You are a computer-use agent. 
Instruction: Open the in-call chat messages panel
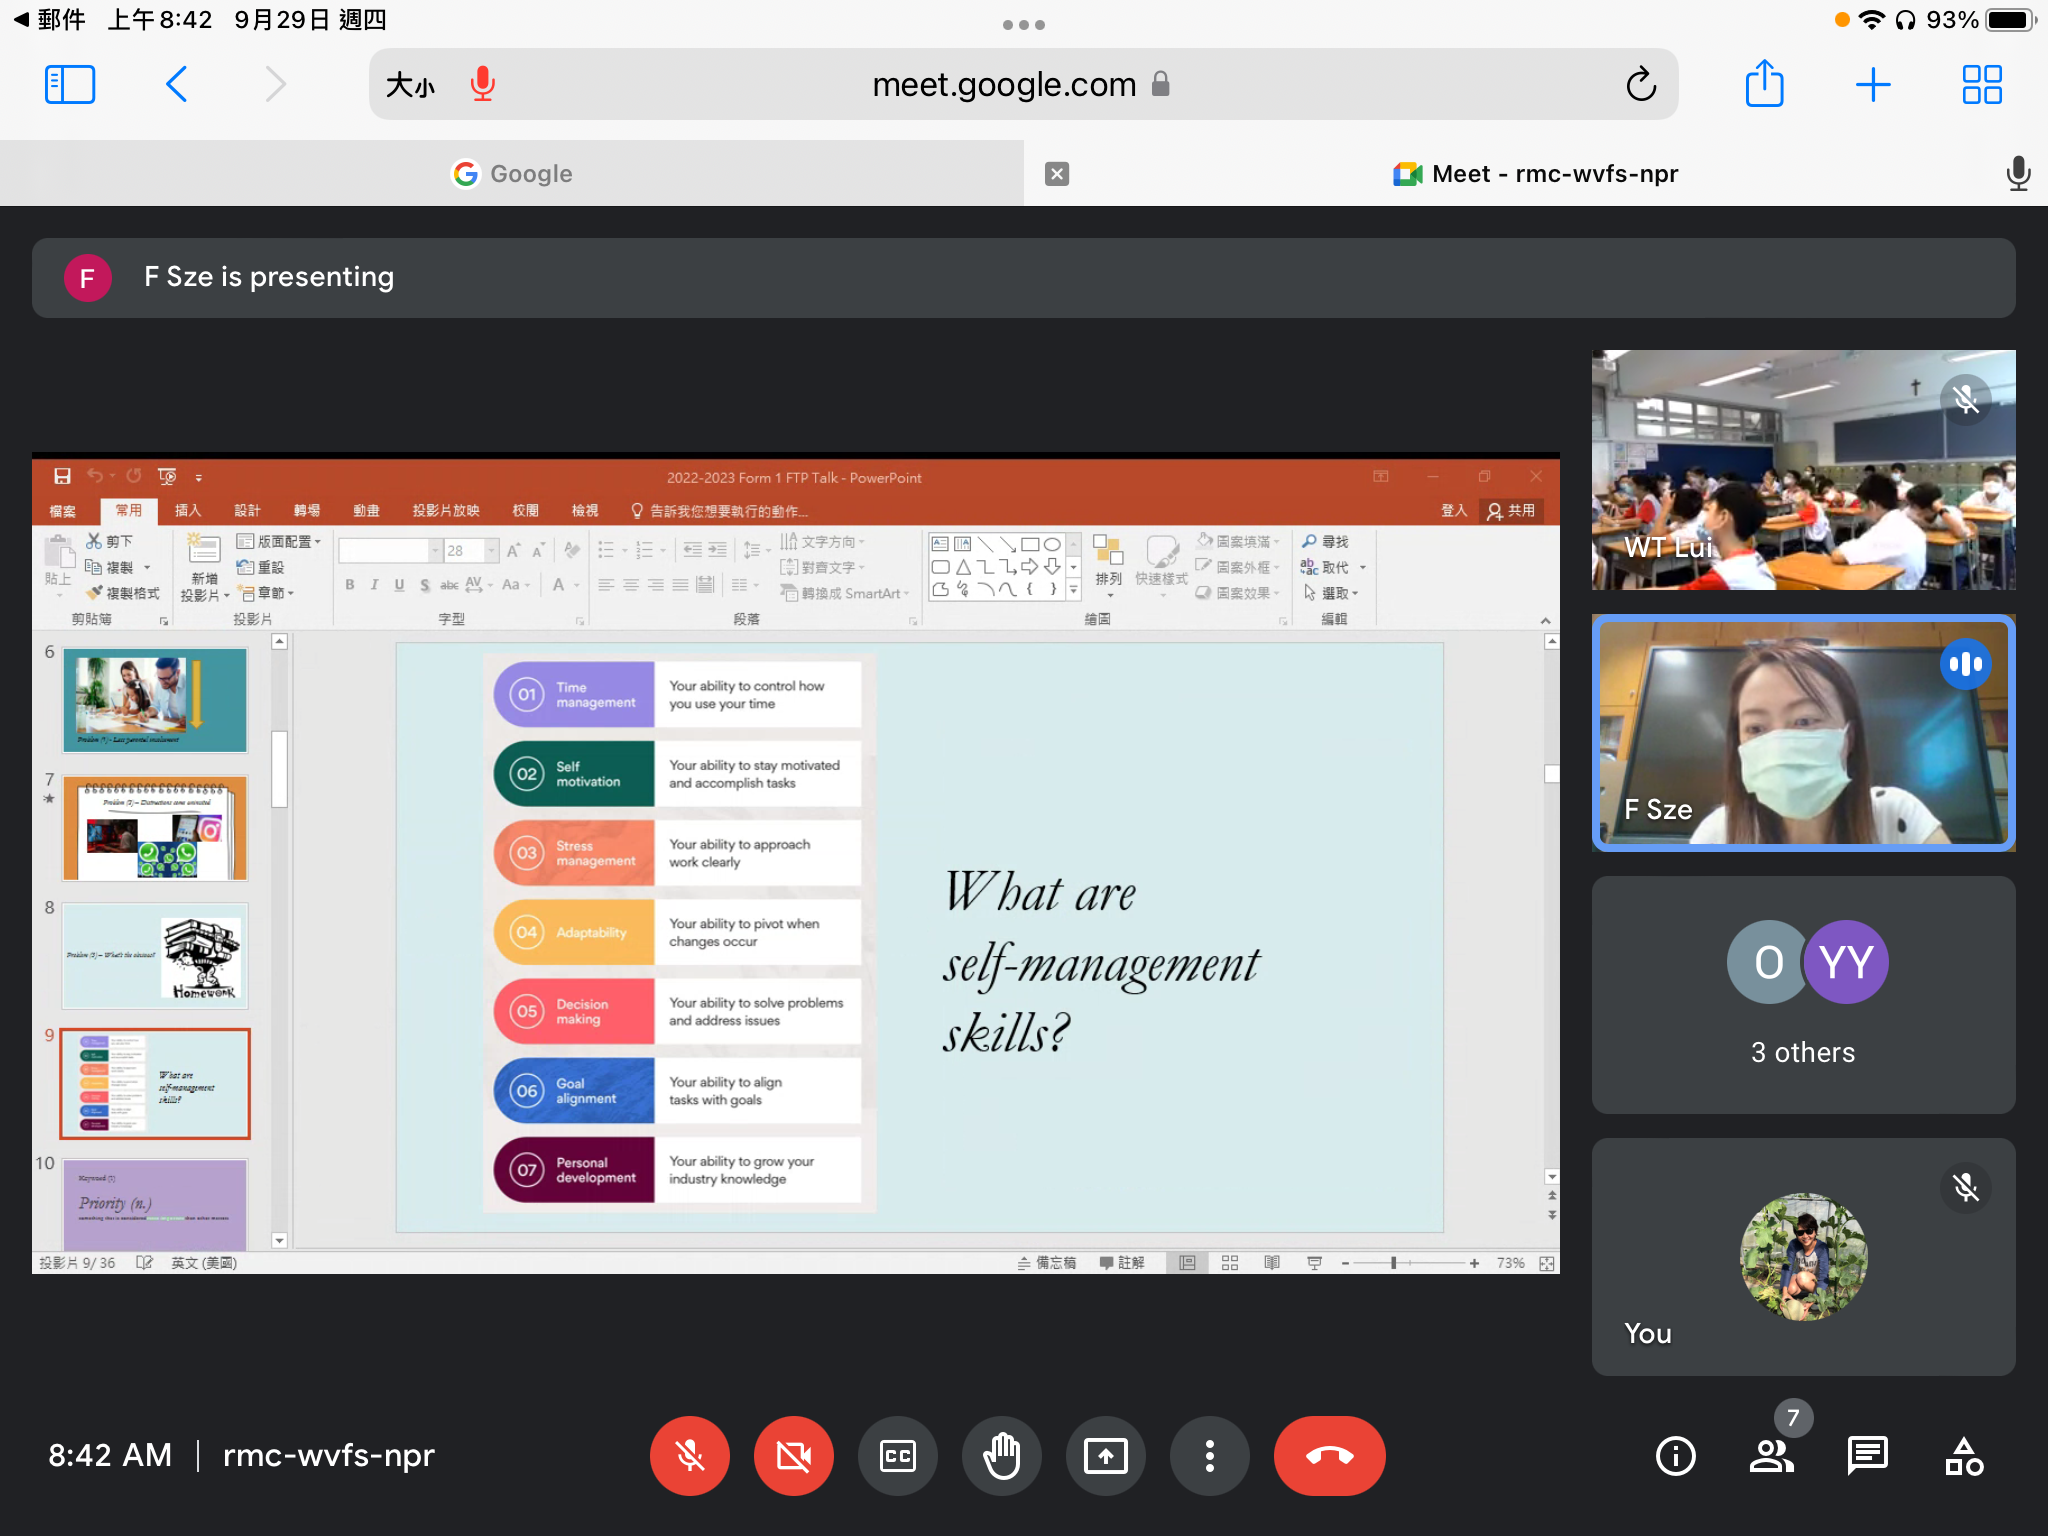[1867, 1456]
